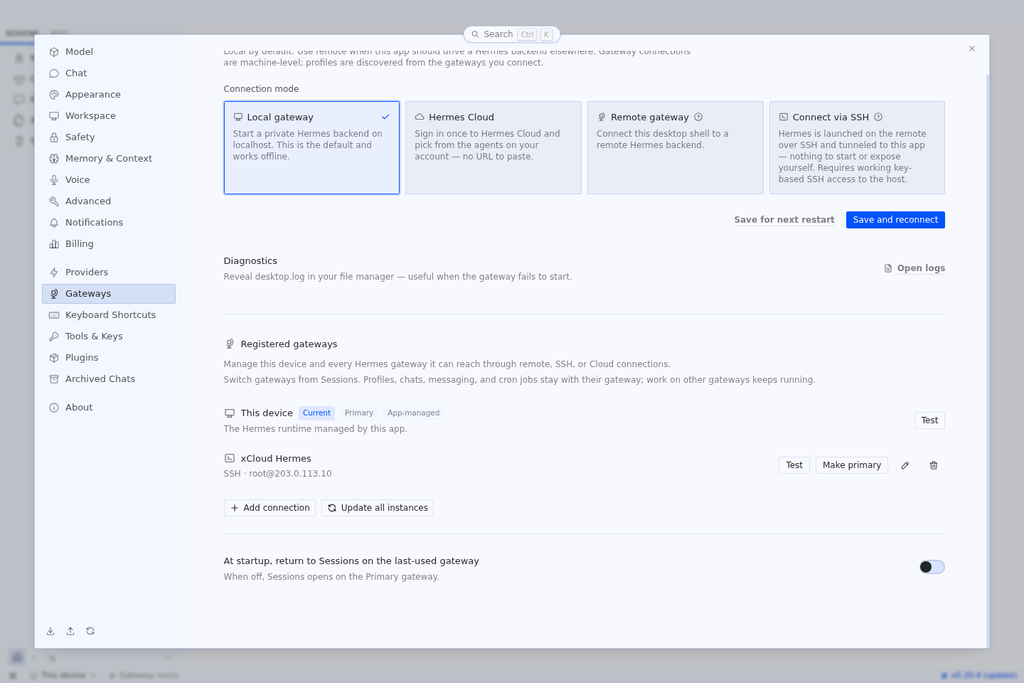The height and width of the screenshot is (683, 1024).
Task: Open Memory & Context settings
Action: [x=108, y=159]
